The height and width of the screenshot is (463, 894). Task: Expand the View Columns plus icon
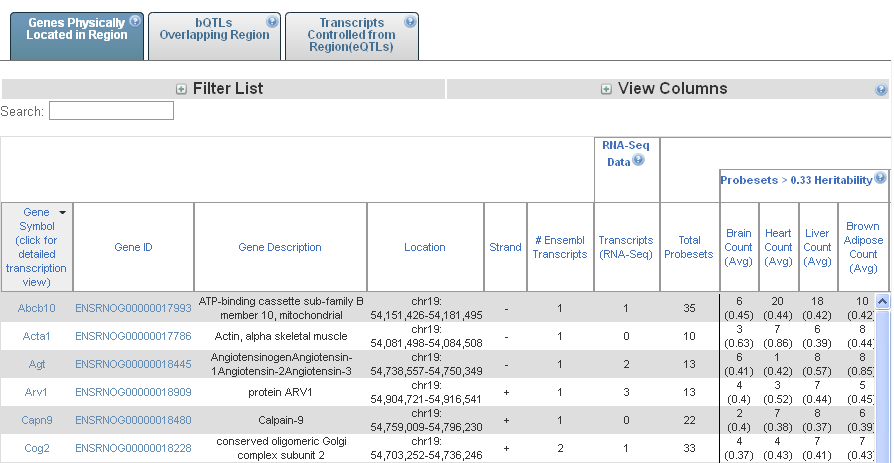click(x=606, y=90)
